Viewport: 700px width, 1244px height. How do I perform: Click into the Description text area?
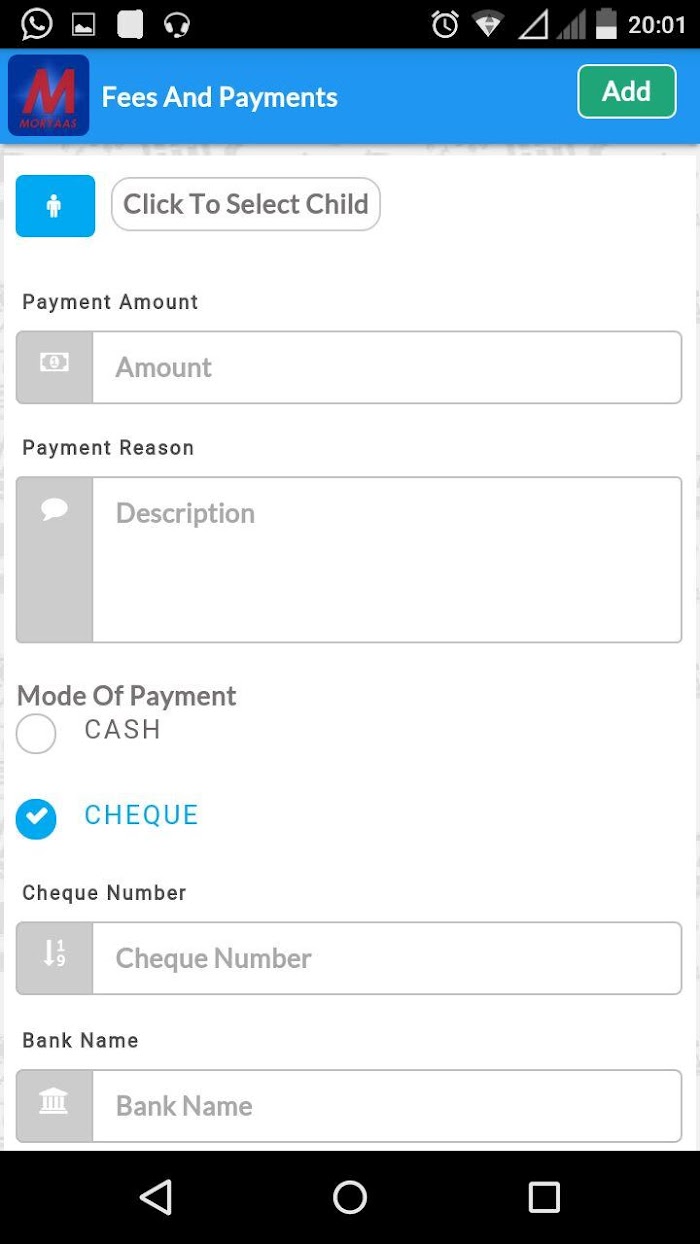tap(387, 559)
